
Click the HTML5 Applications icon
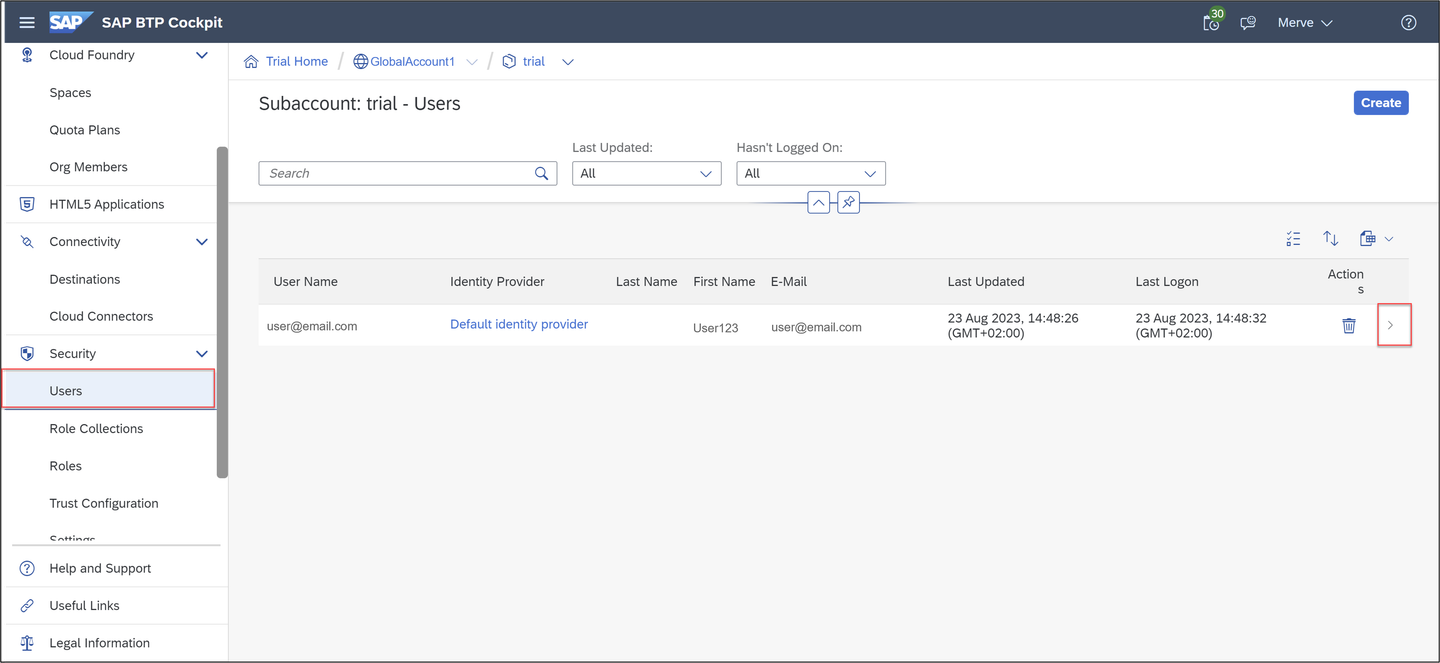[x=27, y=204]
